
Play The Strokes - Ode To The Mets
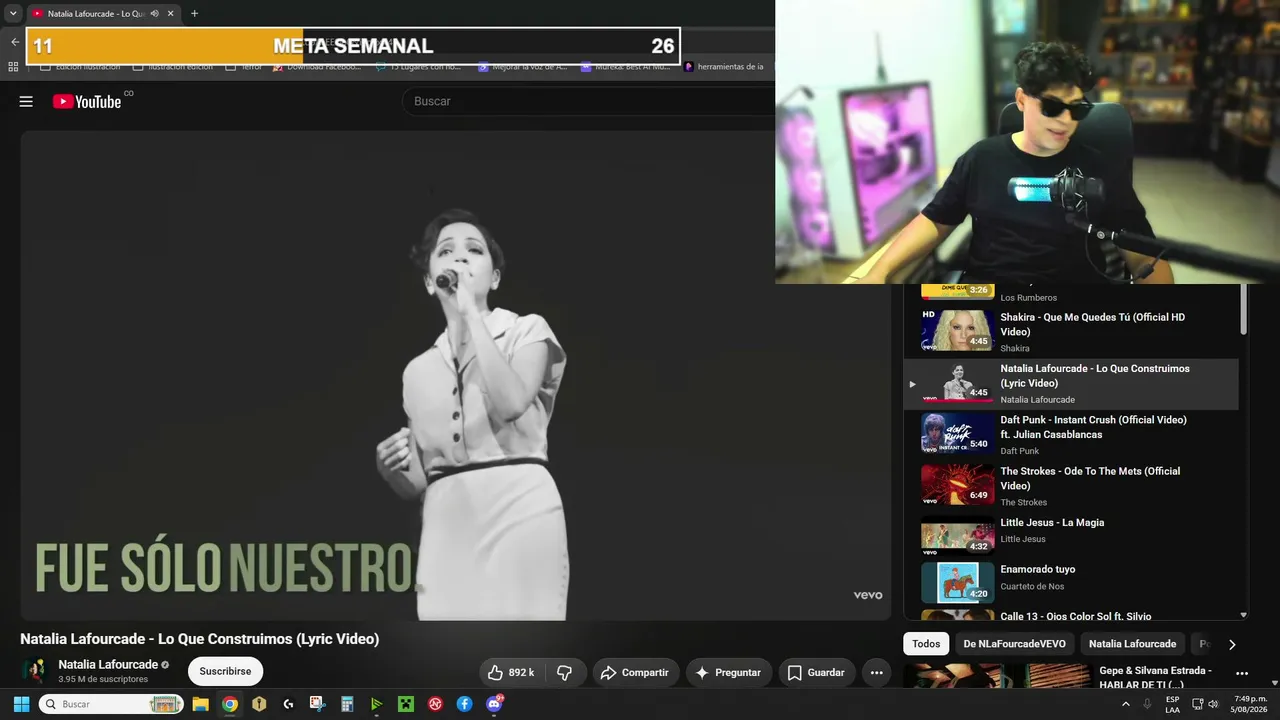coord(1071,486)
